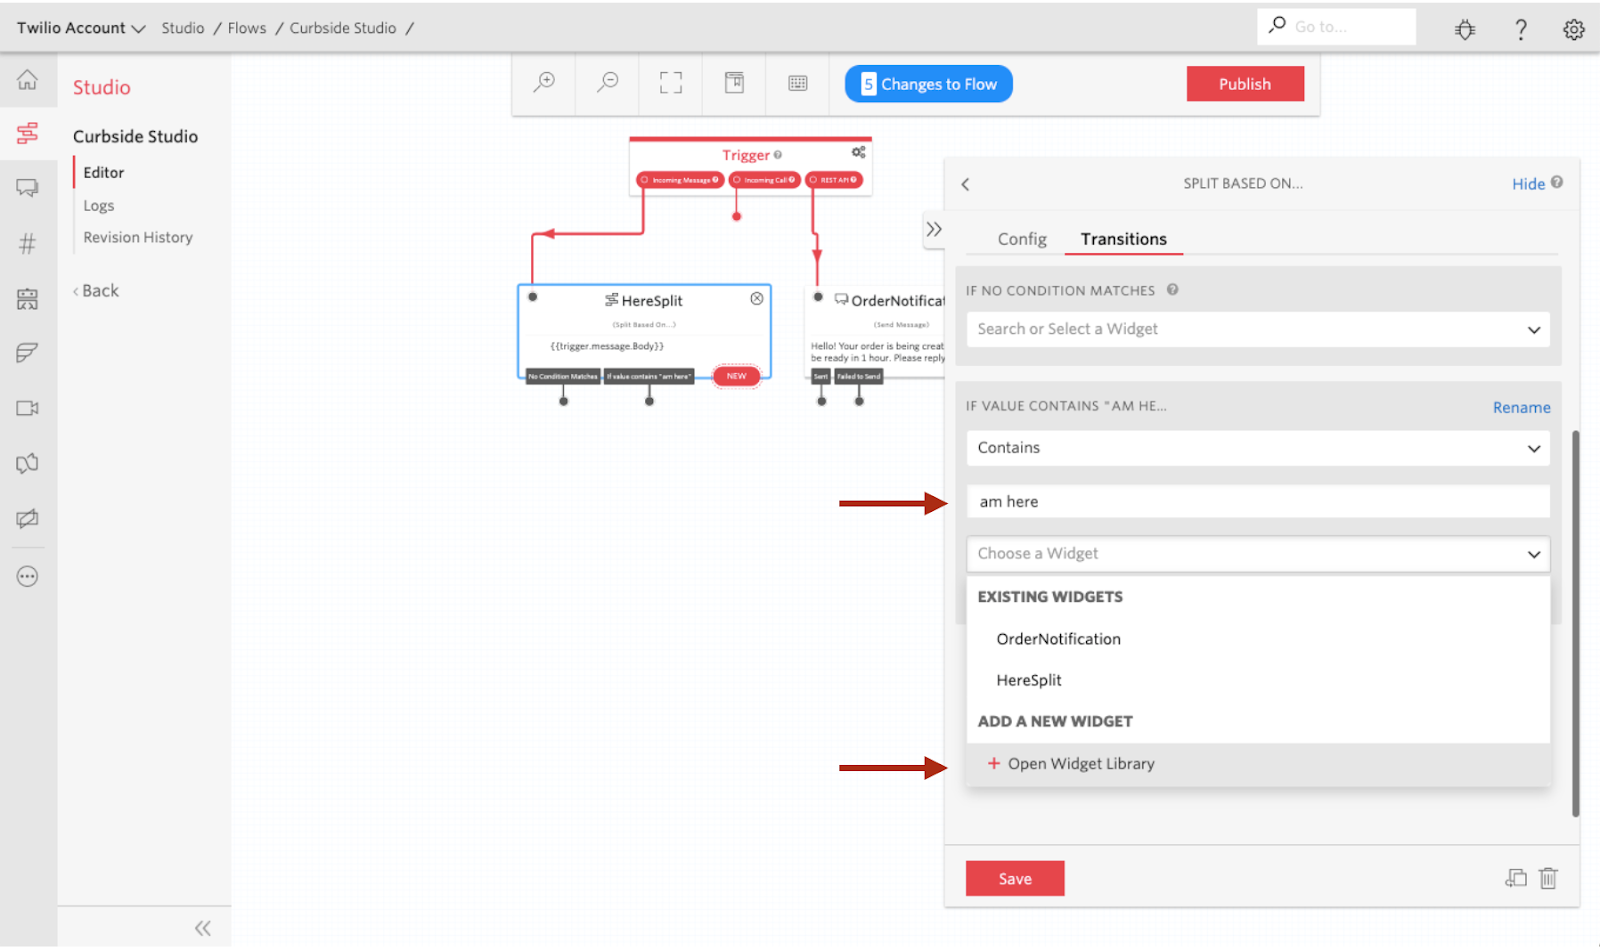Open the messaging chat icon in the sidebar
The height and width of the screenshot is (951, 1600).
tap(27, 188)
